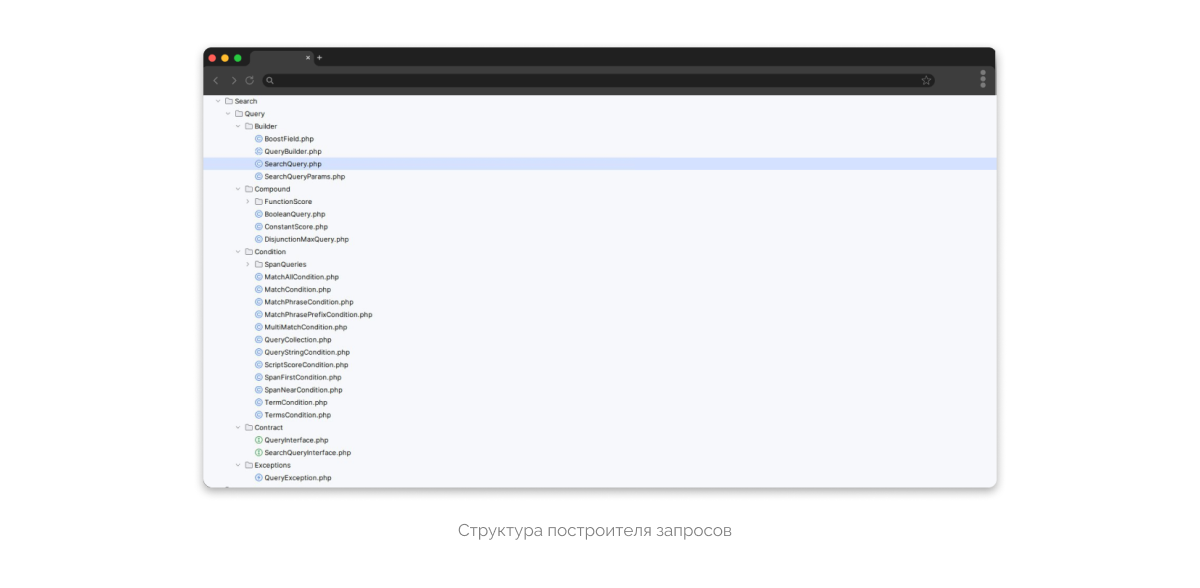1200x588 pixels.
Task: Select the Exceptions folder label
Action: [x=273, y=465]
